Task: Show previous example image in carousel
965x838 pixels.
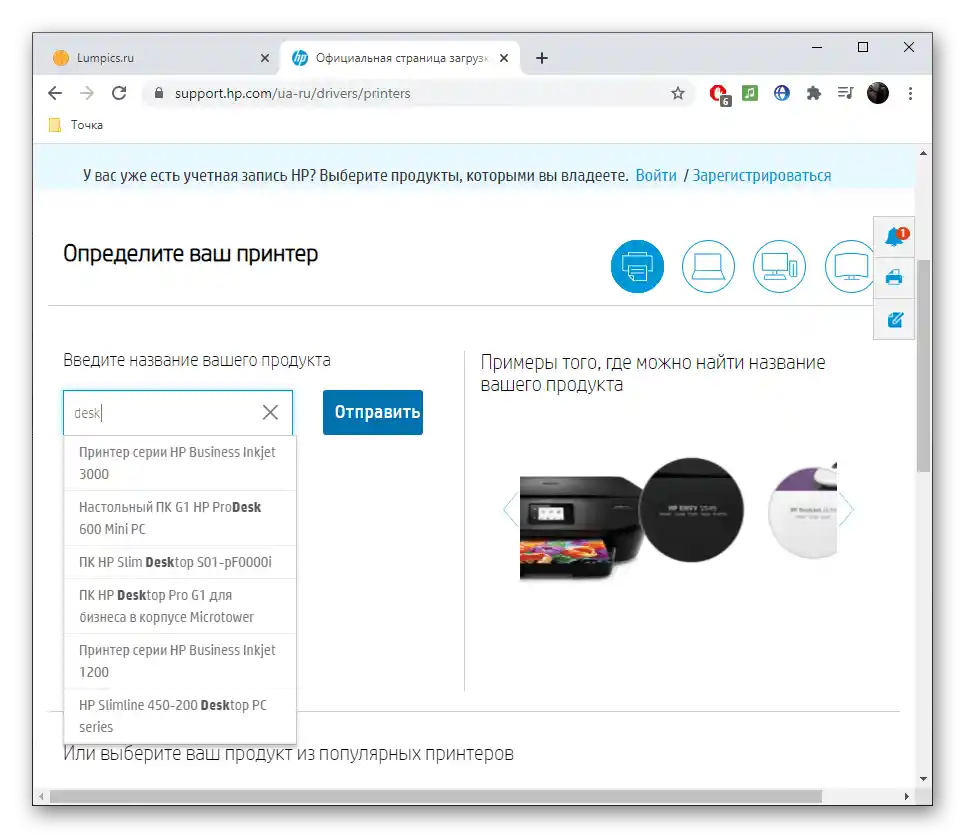Action: tap(511, 509)
